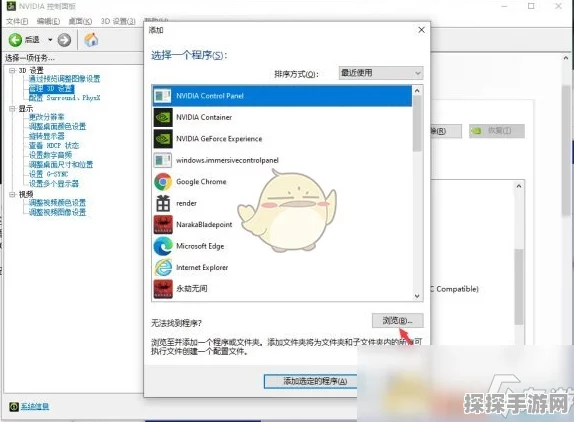Open 设置 G-SYNC tree item
The width and height of the screenshot is (574, 422).
tap(48, 174)
